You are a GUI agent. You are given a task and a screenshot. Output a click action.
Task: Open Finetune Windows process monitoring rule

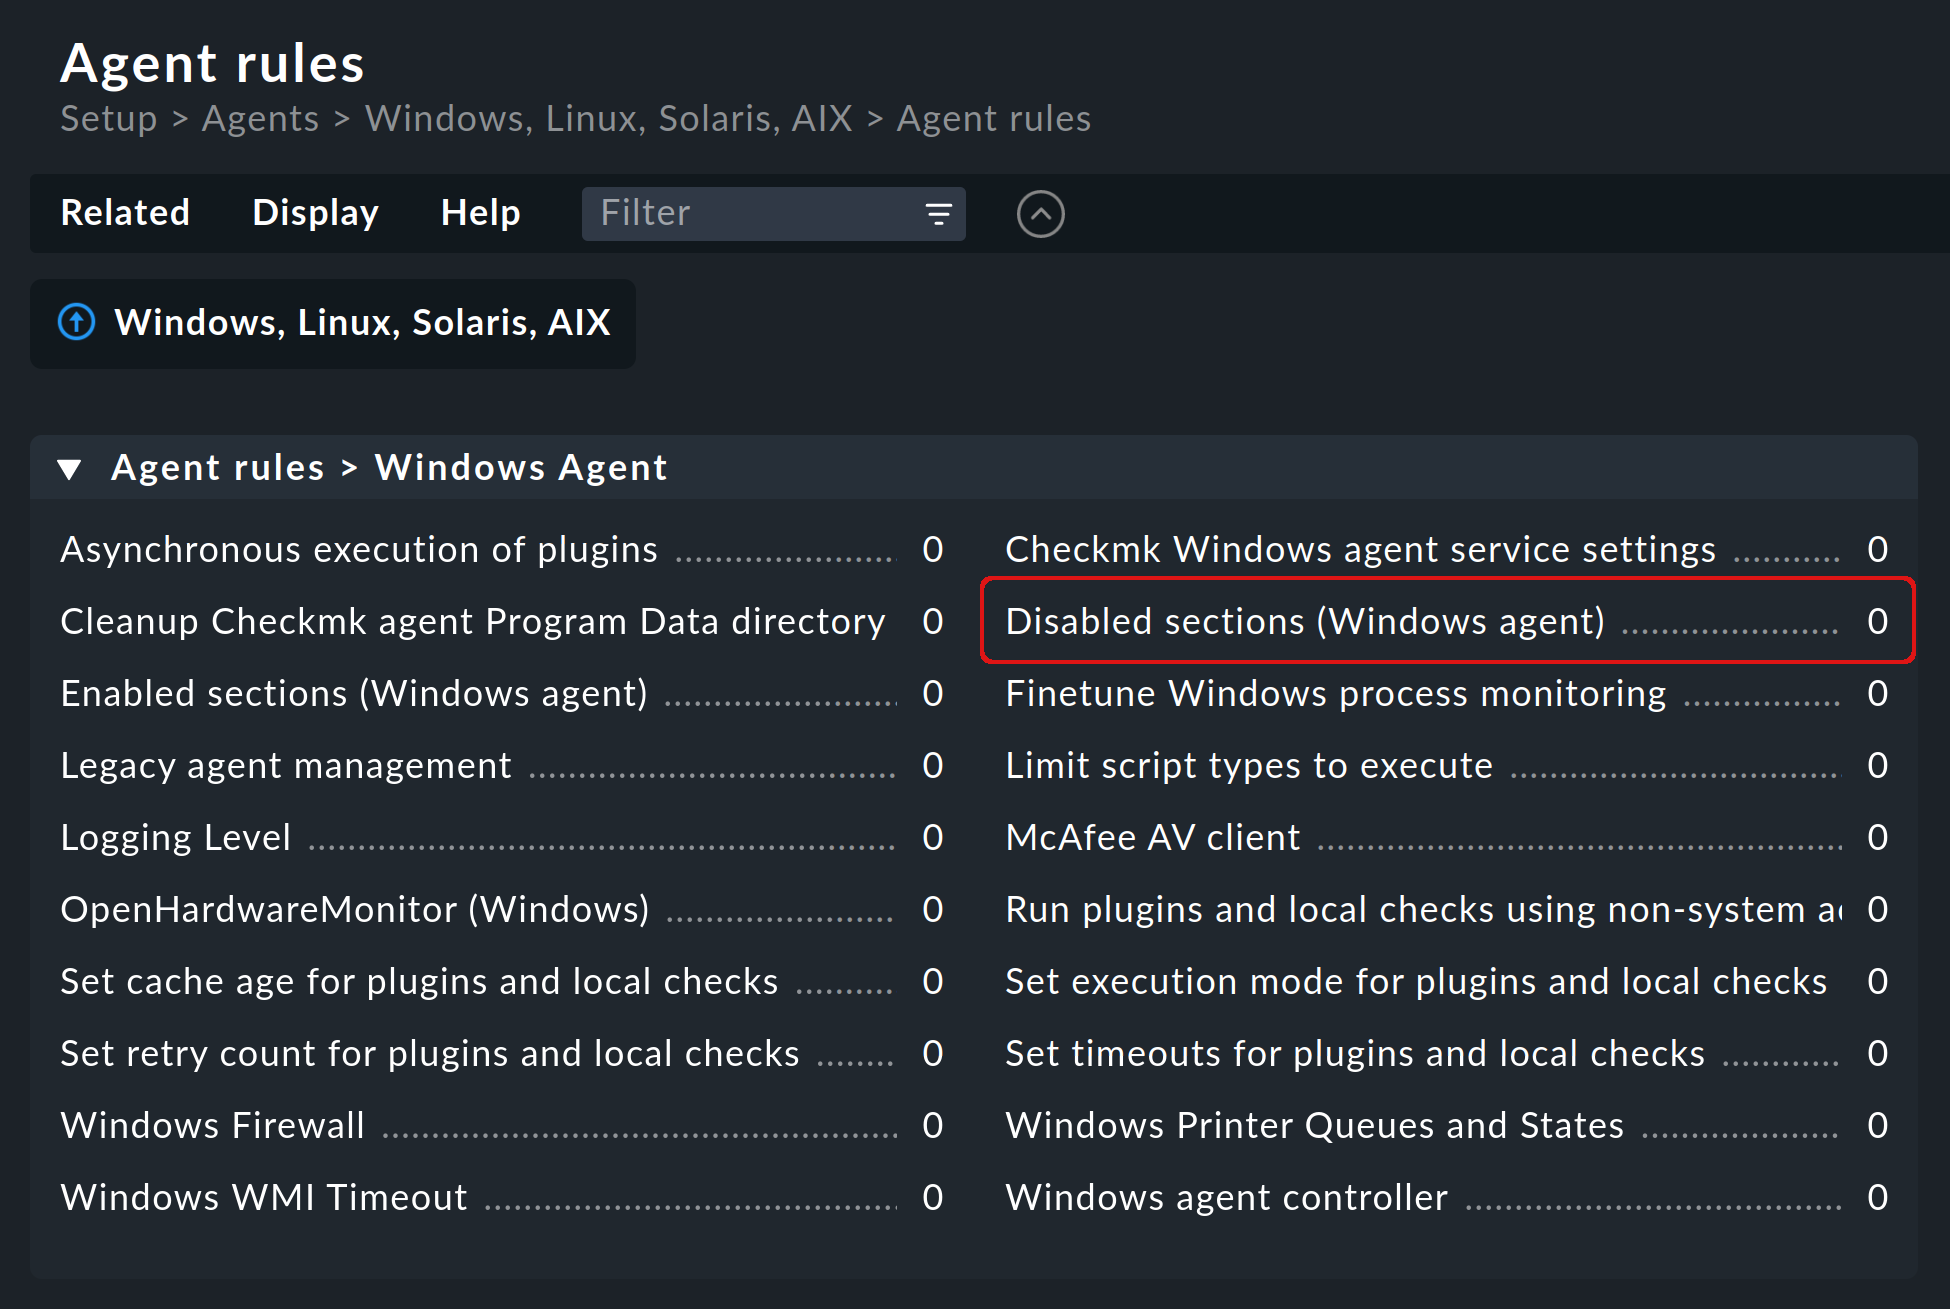coord(1336,694)
